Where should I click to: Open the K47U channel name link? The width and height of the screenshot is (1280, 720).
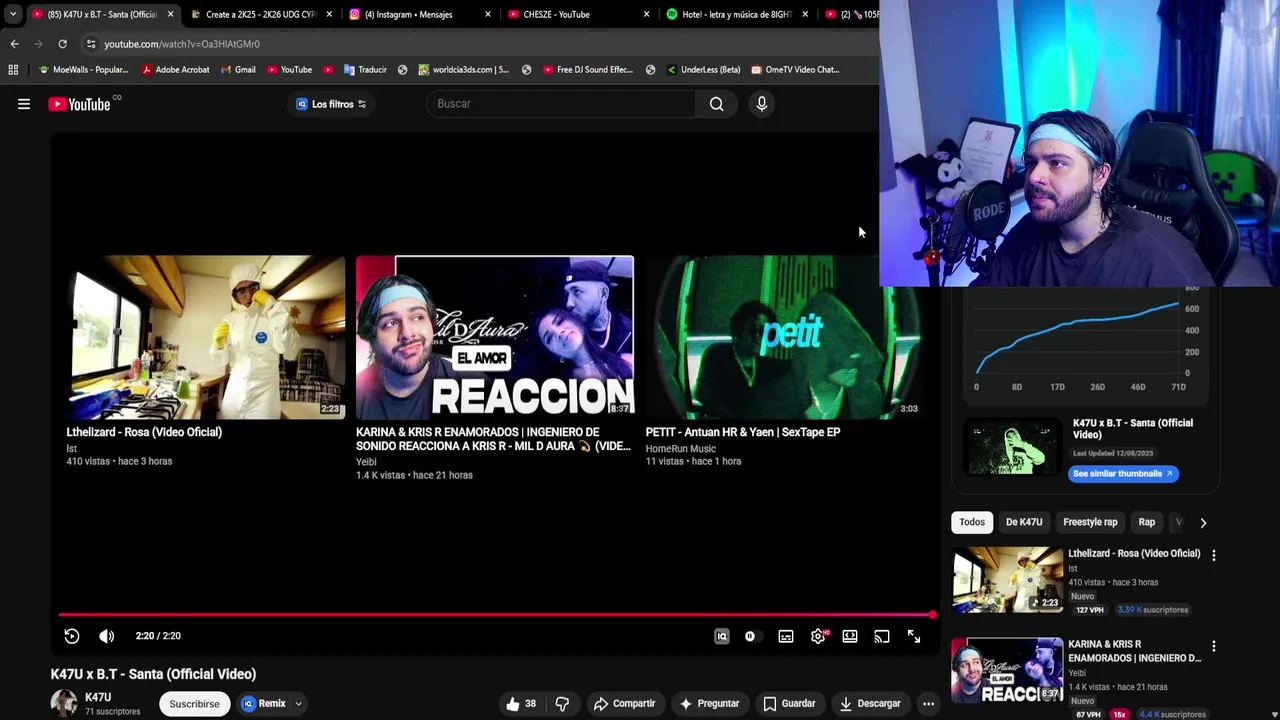pos(98,697)
